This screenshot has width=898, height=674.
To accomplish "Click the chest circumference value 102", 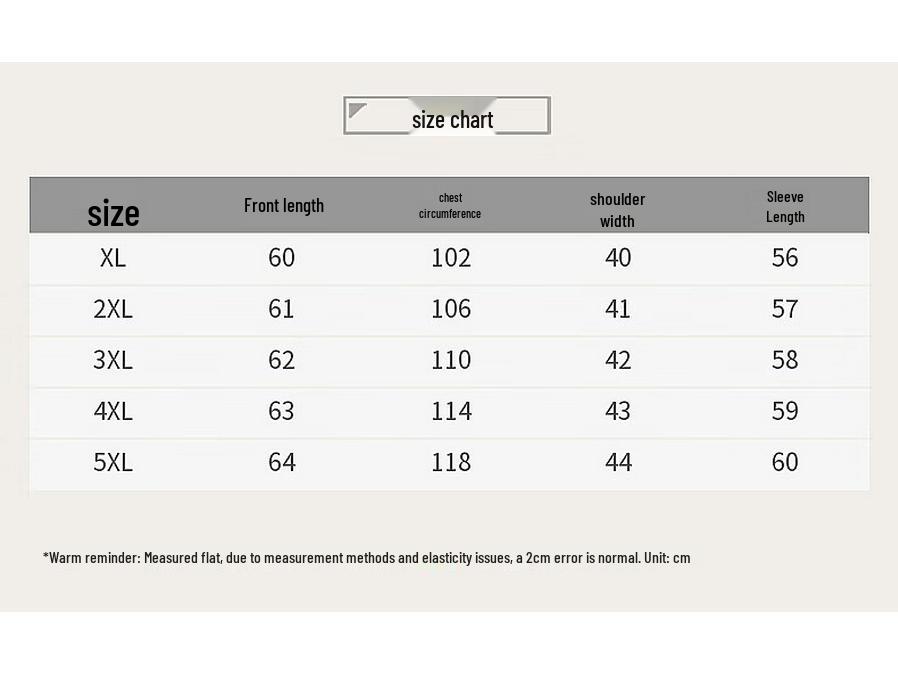I will tap(451, 258).
